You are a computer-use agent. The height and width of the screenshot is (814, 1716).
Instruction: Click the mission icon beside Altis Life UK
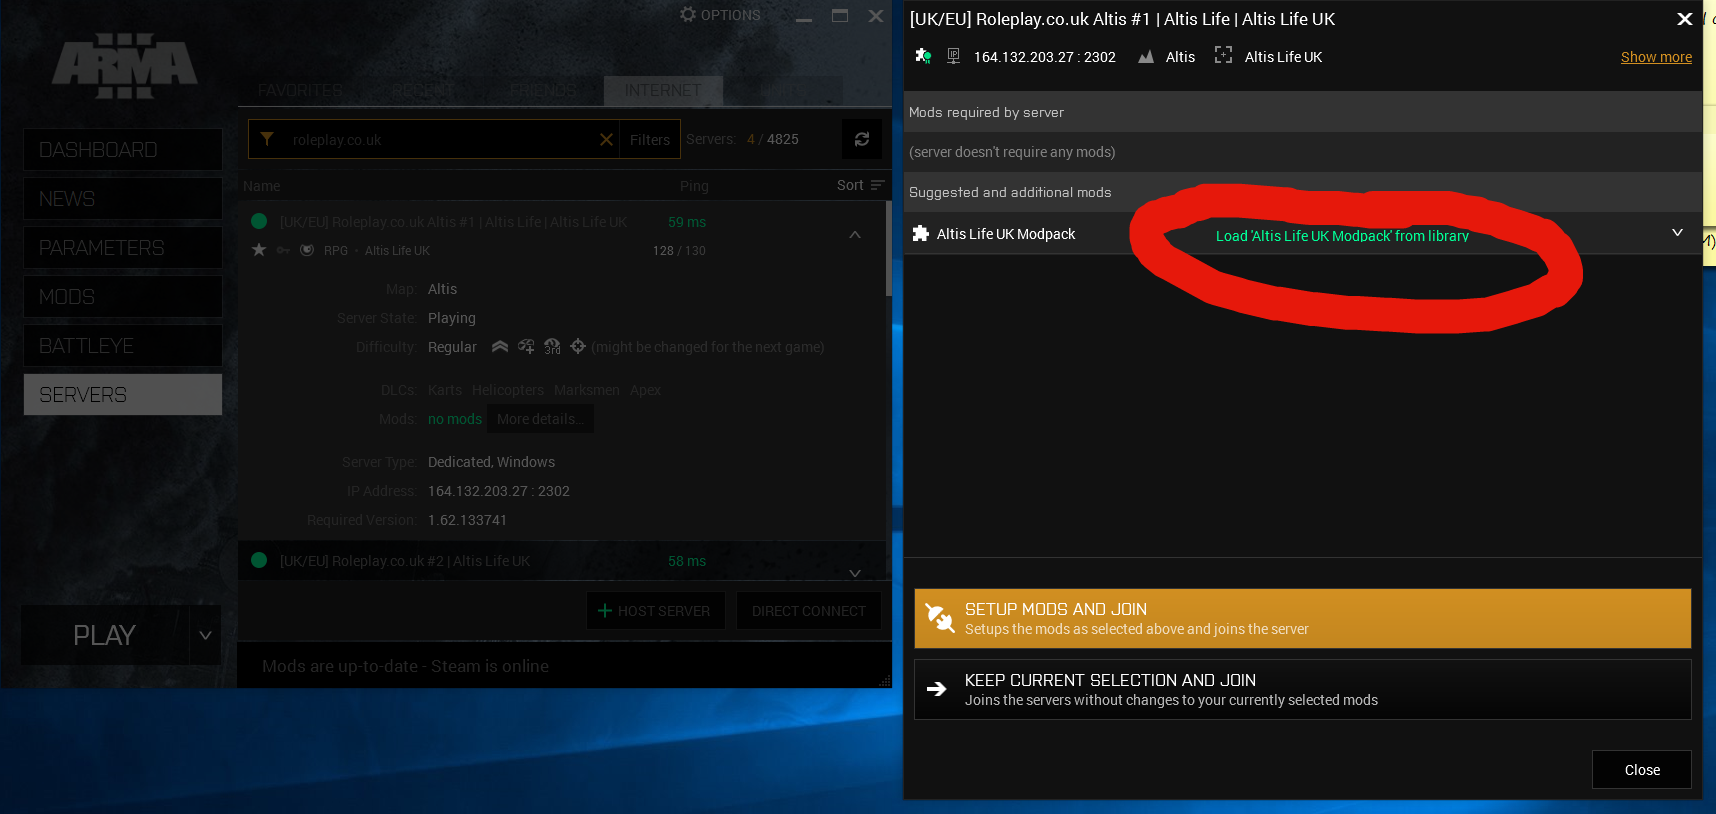click(x=1223, y=55)
